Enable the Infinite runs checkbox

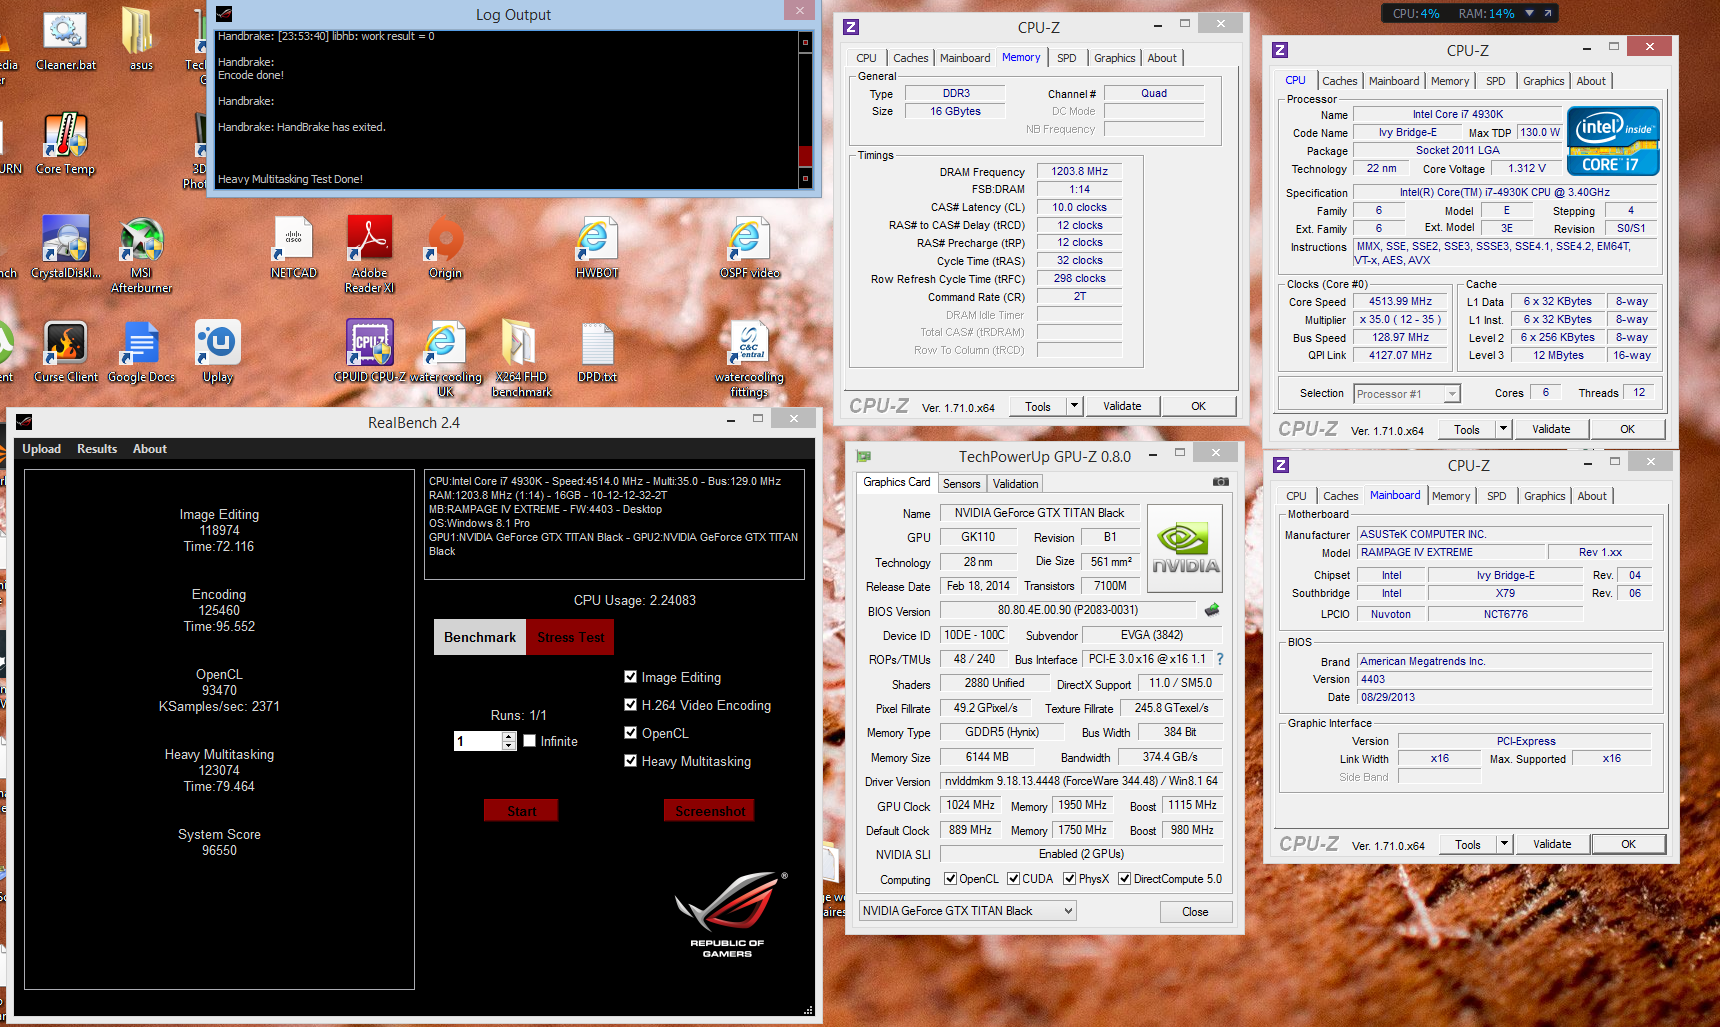[530, 741]
